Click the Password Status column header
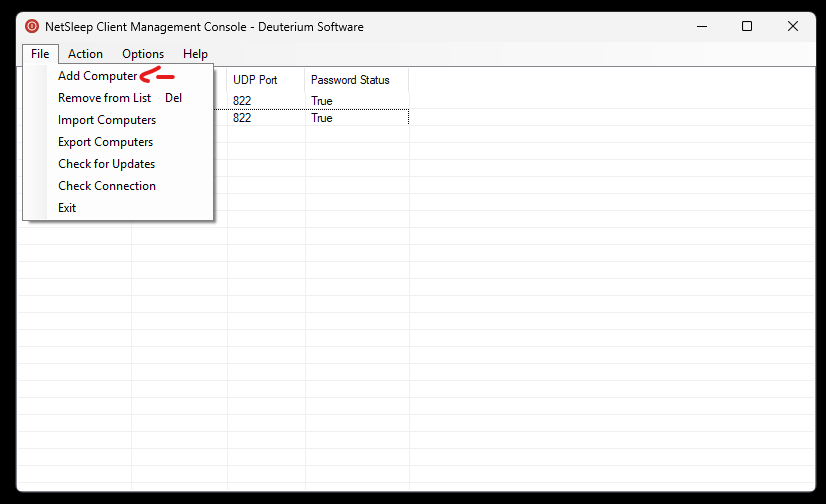Viewport: 826px width, 504px height. pyautogui.click(x=357, y=80)
